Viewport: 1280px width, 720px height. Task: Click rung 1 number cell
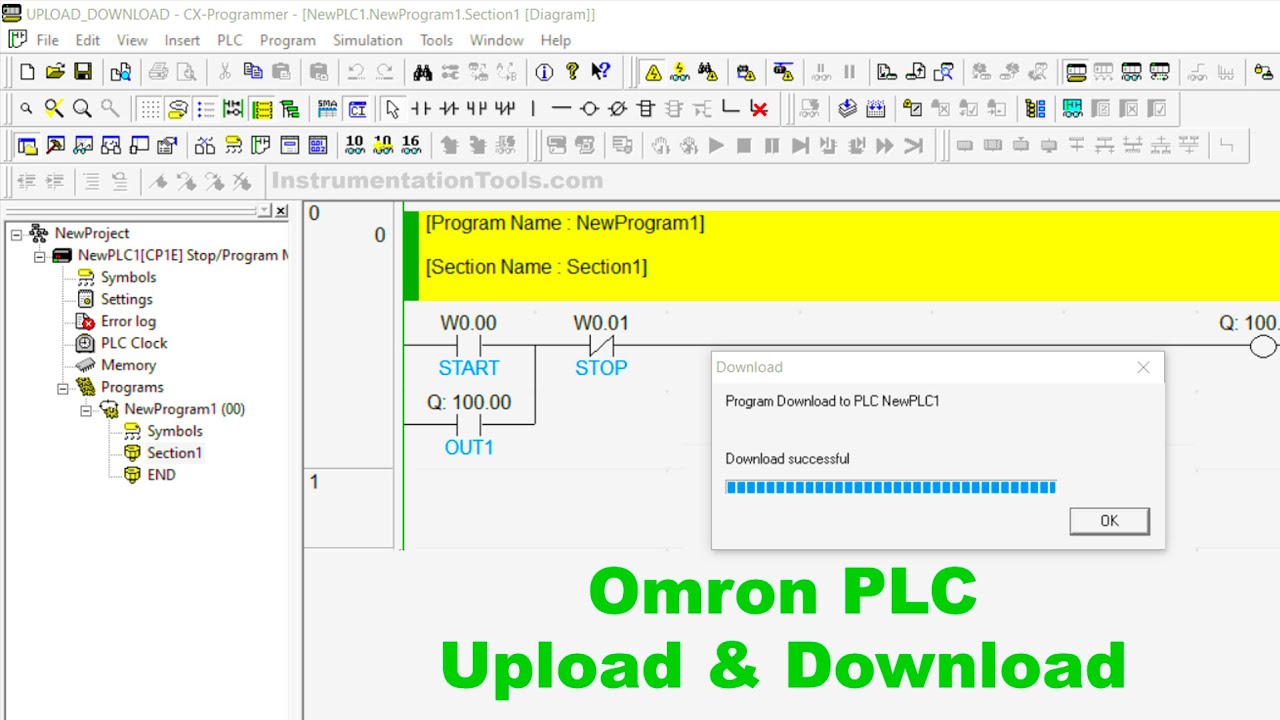click(x=348, y=508)
